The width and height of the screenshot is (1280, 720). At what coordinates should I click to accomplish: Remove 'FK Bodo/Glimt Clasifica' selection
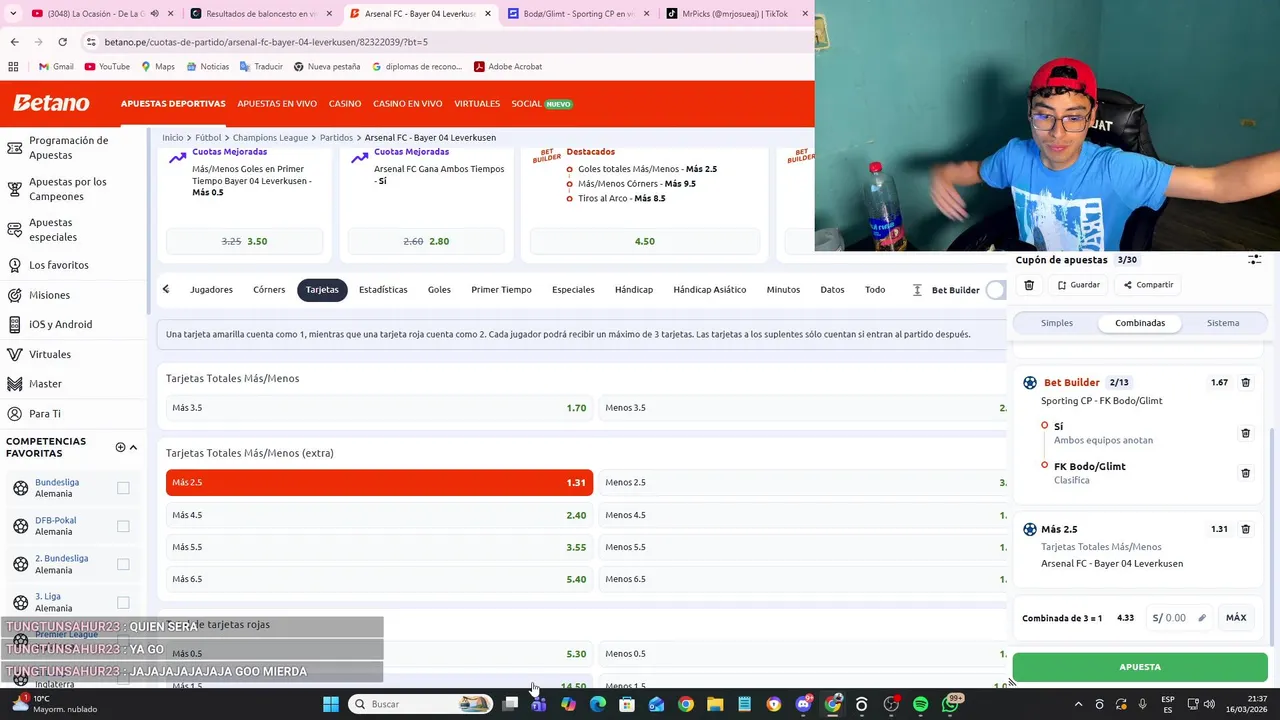[1245, 473]
